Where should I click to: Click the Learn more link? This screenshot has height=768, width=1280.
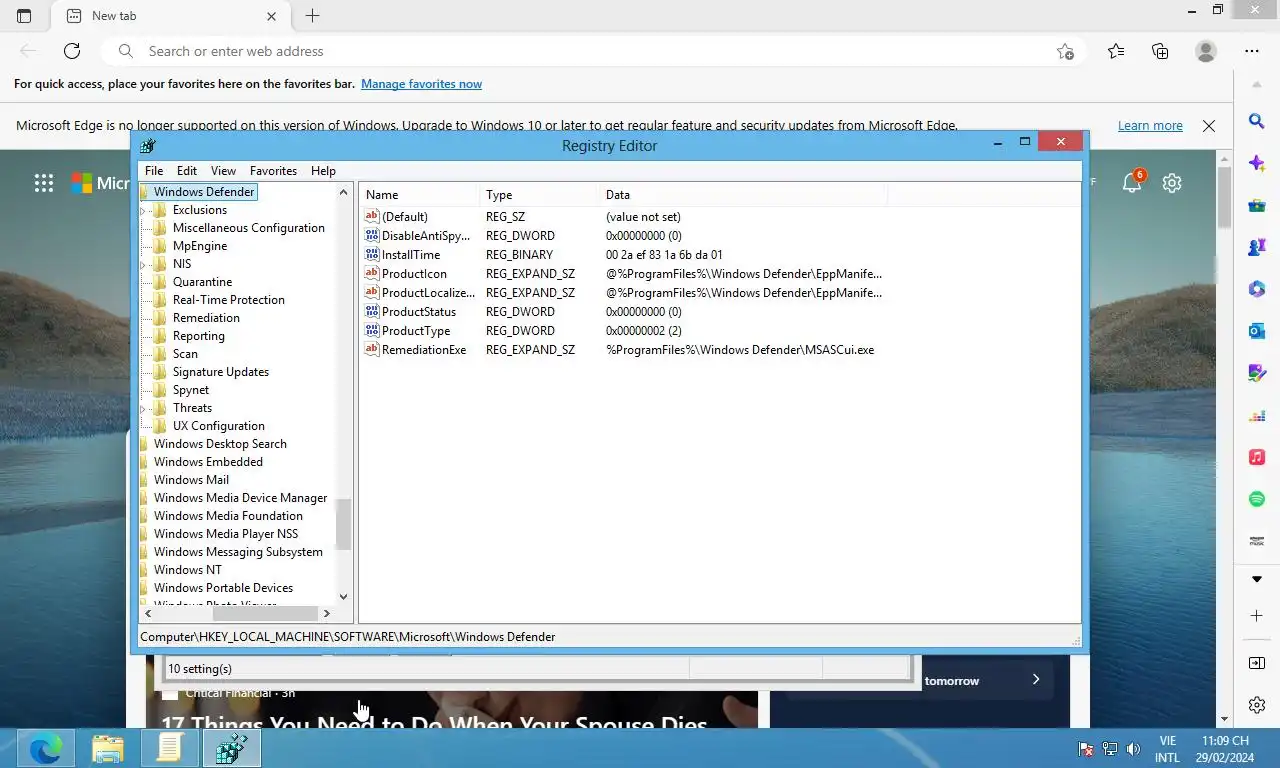[x=1150, y=126]
